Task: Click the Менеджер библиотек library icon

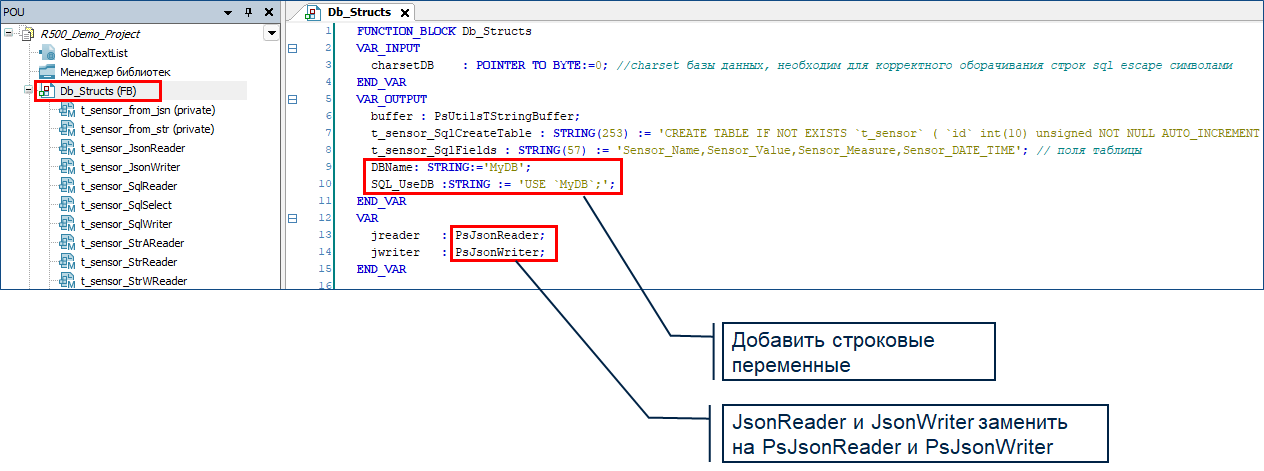Action: 47,72
